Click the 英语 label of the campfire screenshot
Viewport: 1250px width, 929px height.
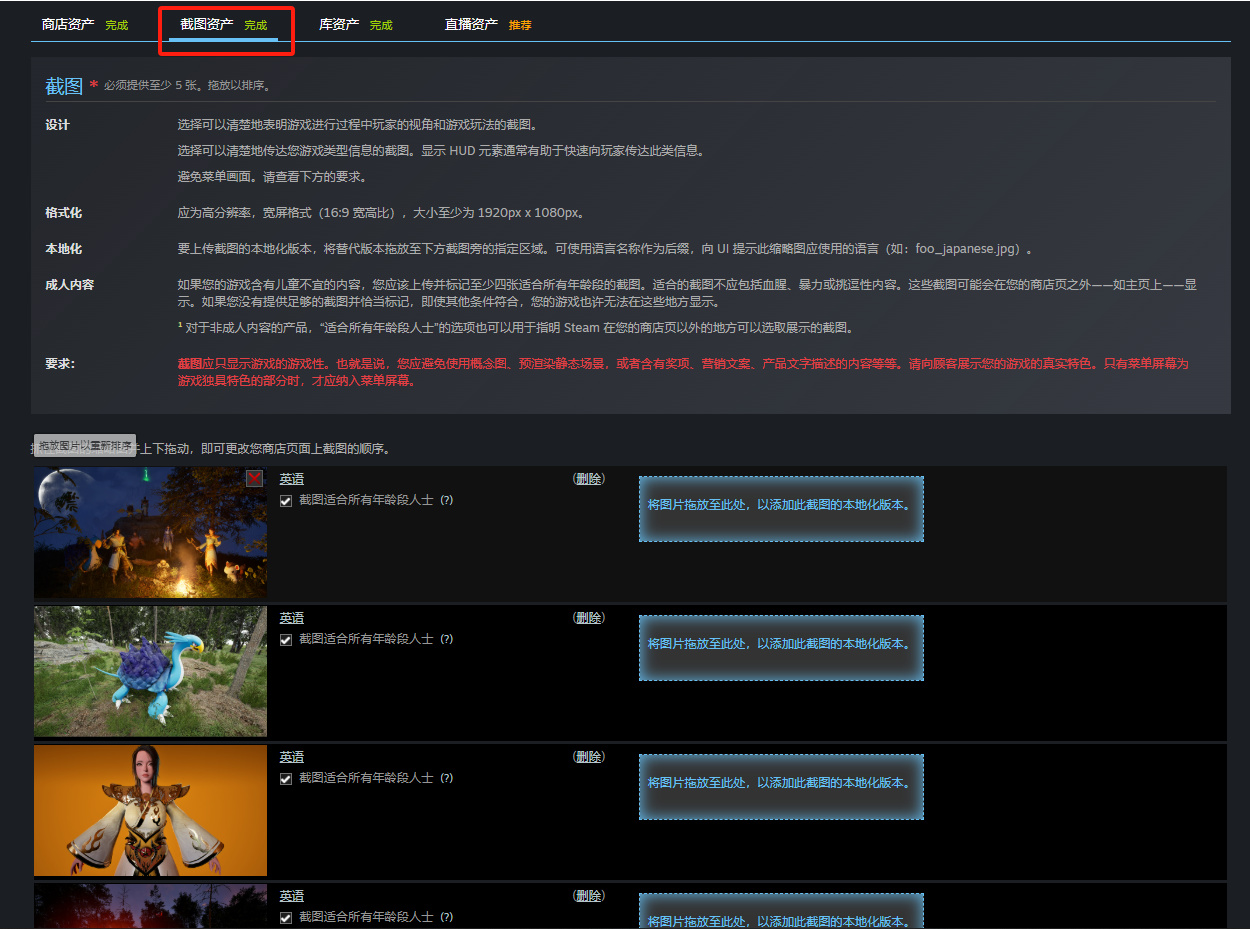click(x=291, y=479)
